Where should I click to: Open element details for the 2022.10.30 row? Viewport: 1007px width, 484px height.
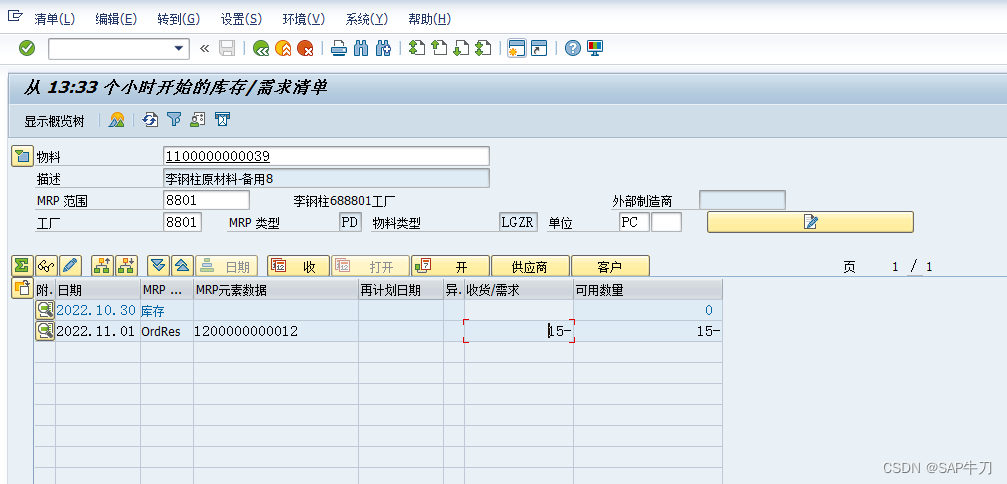[x=45, y=310]
